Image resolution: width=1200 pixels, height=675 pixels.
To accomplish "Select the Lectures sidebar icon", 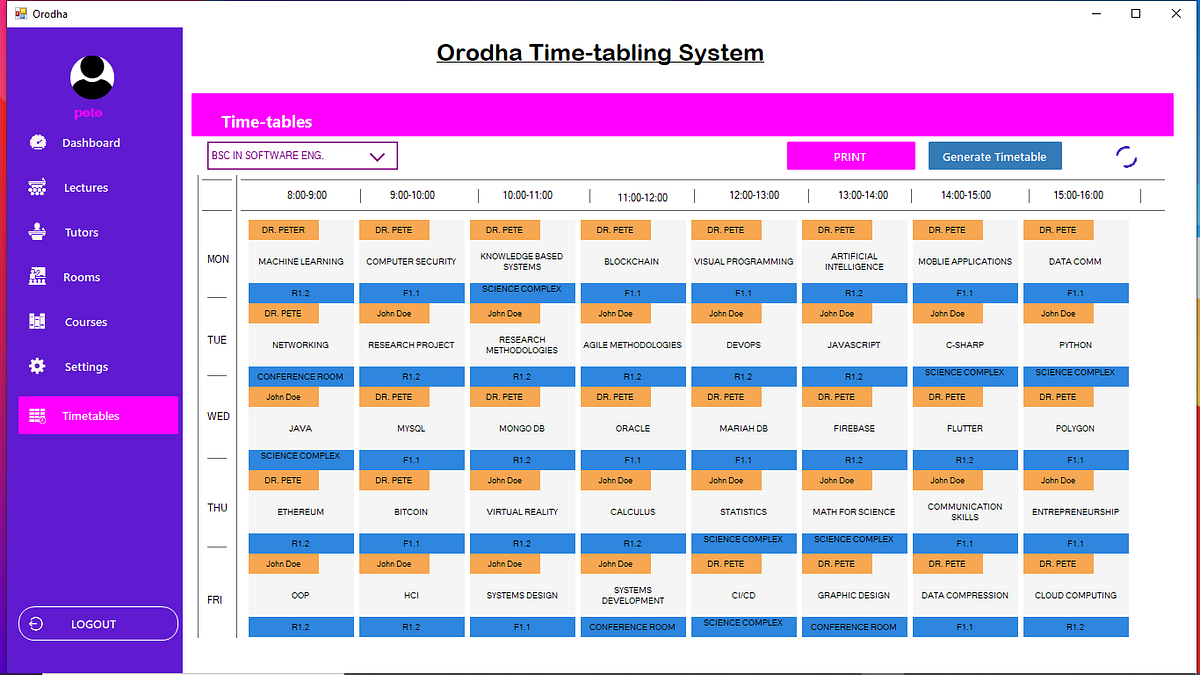I will [x=38, y=187].
